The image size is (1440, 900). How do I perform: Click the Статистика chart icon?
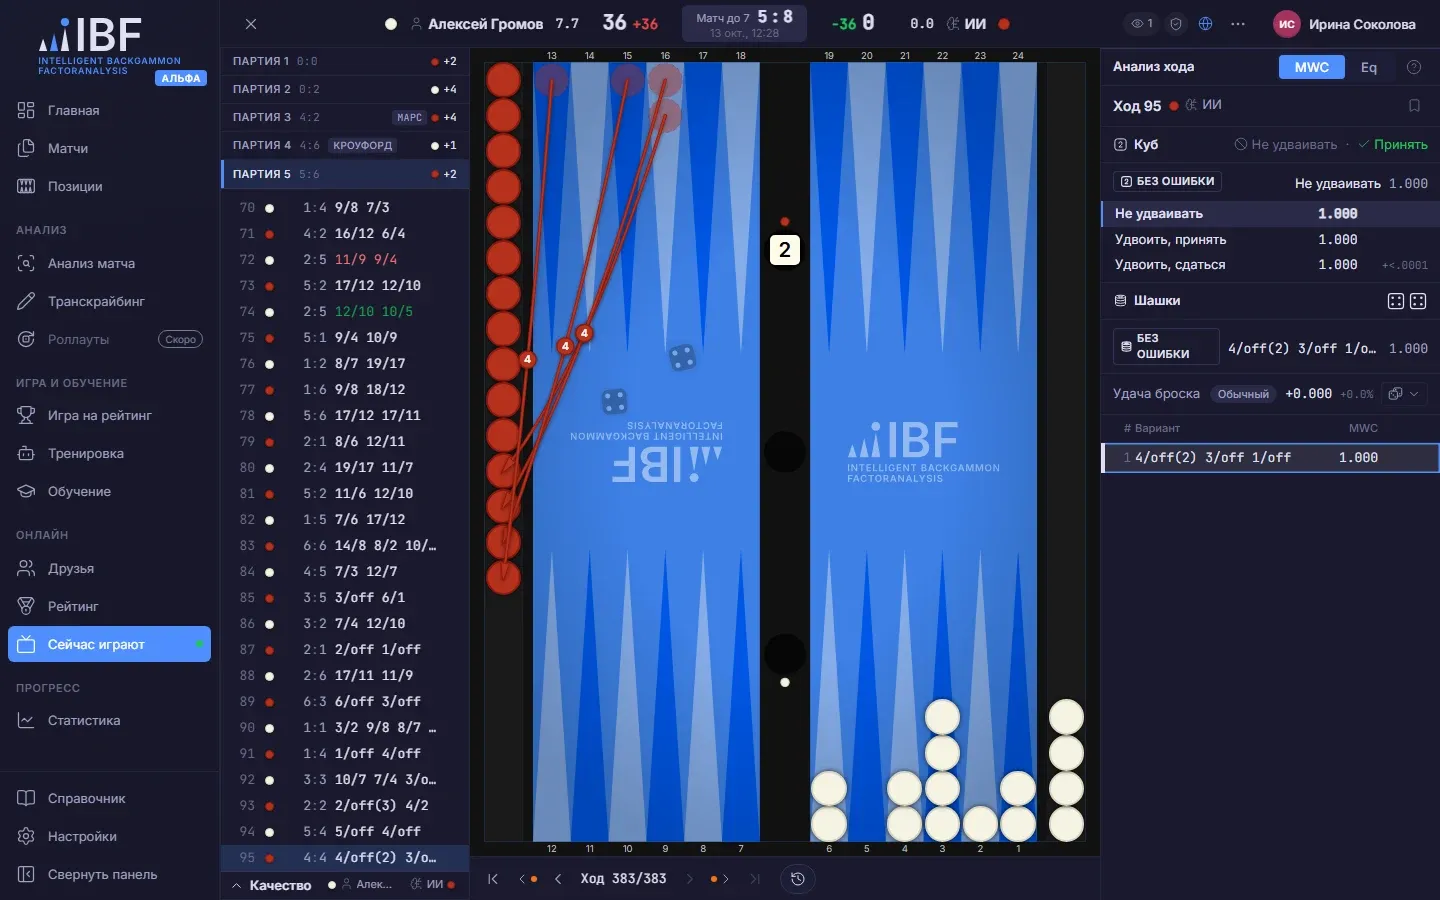[26, 720]
